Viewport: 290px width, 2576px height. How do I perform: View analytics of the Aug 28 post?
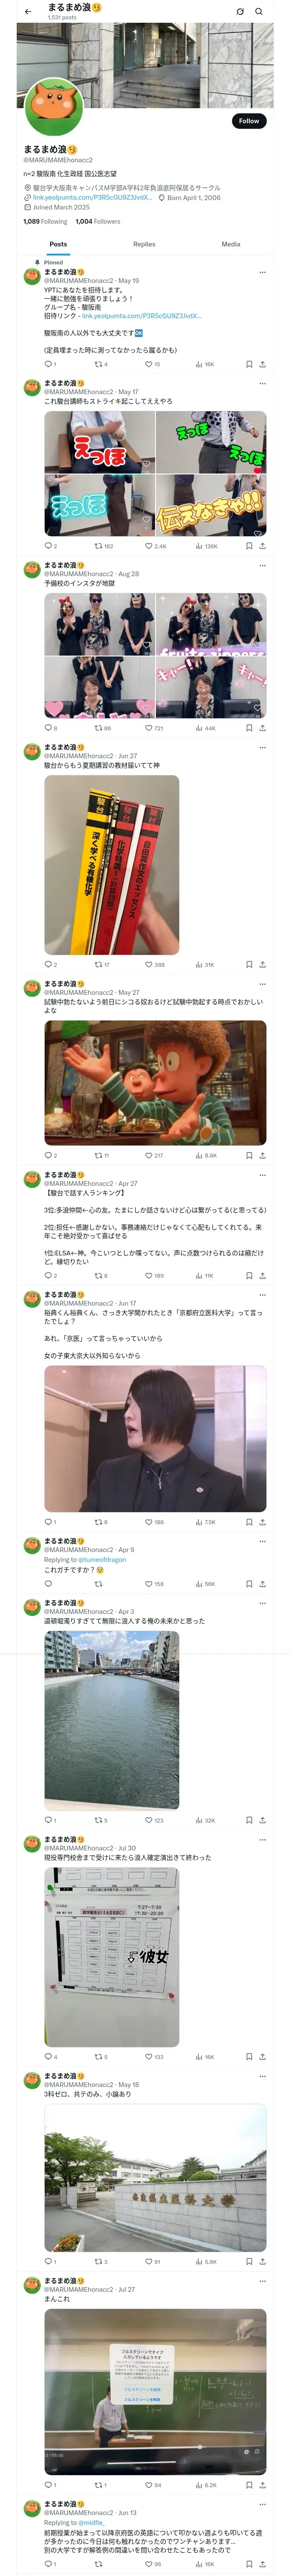tap(206, 728)
